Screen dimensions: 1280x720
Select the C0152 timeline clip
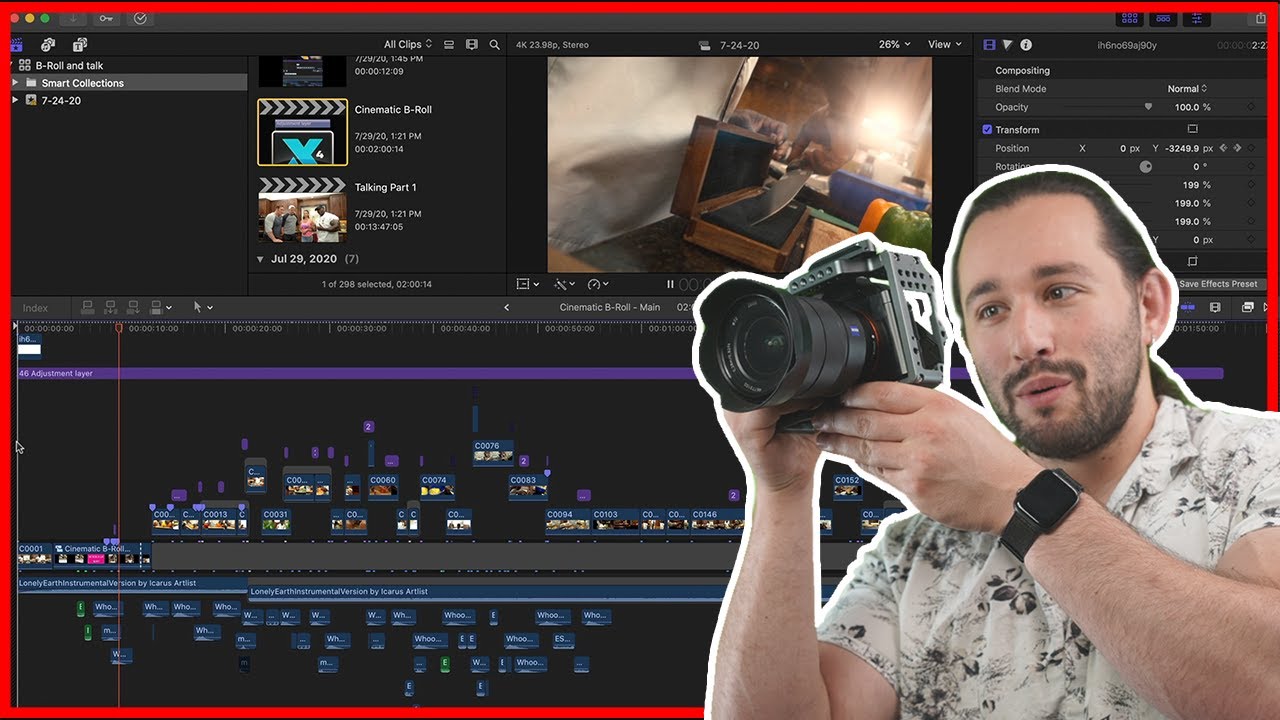point(848,486)
